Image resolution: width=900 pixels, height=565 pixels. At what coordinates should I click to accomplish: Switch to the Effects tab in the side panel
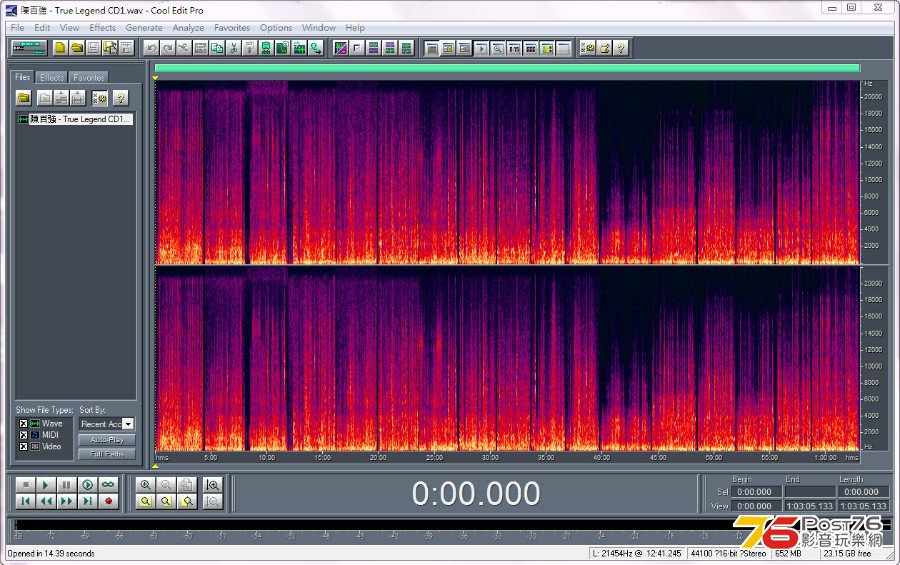tap(52, 78)
